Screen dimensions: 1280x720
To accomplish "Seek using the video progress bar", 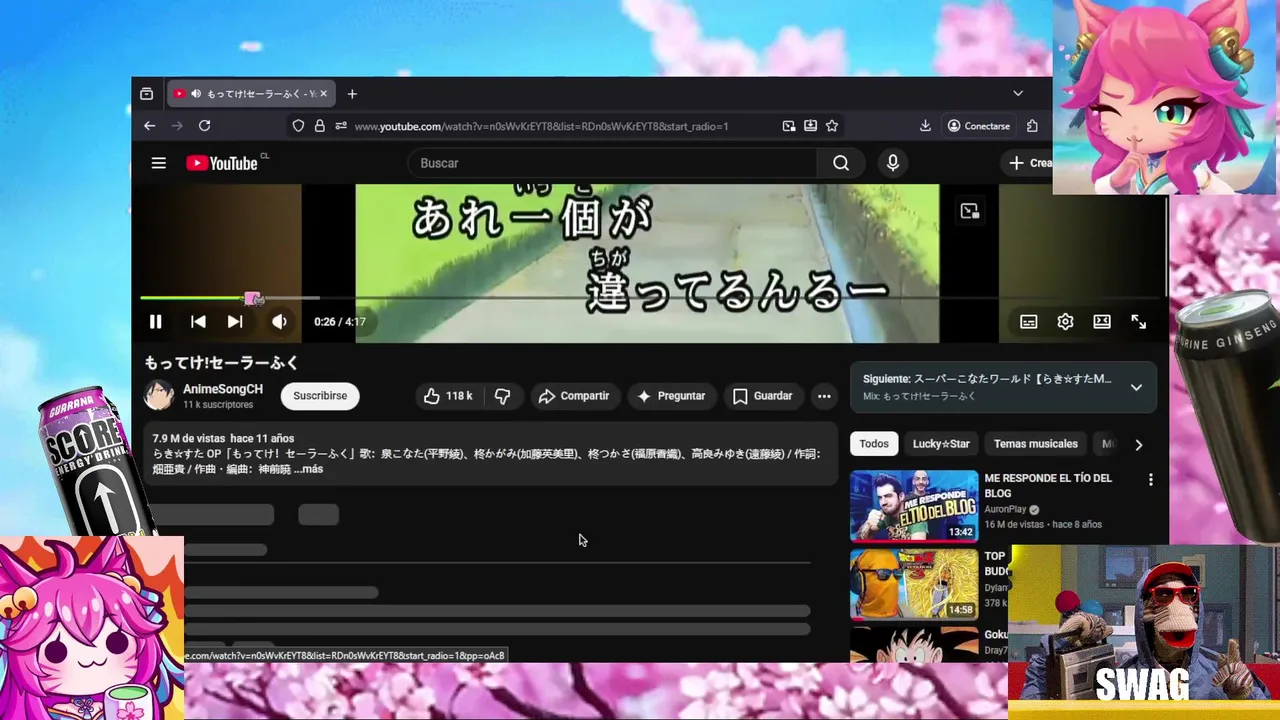I will click(650, 298).
